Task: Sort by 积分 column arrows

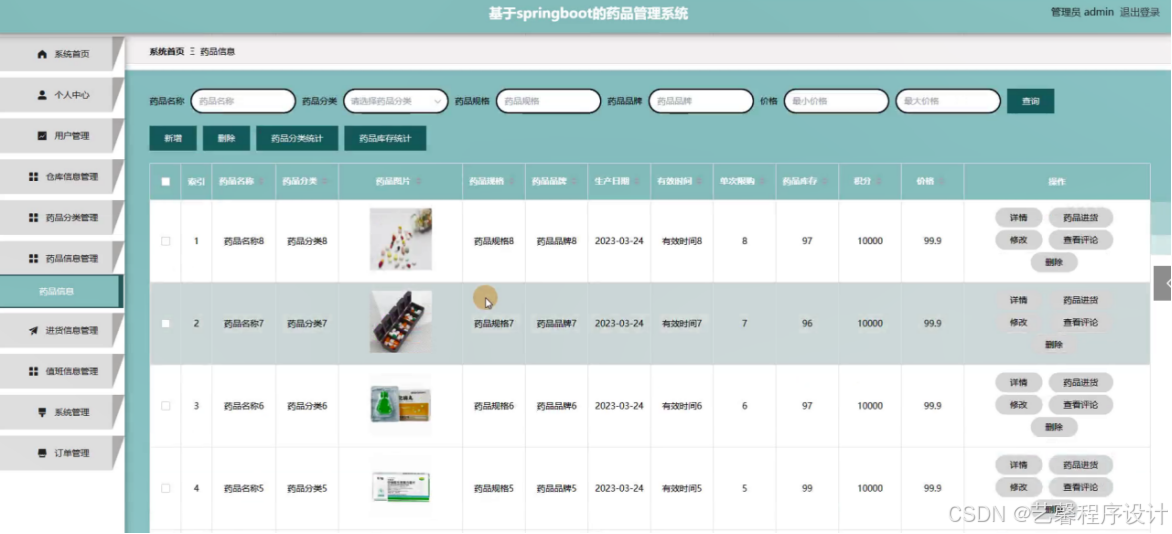Action: click(879, 182)
